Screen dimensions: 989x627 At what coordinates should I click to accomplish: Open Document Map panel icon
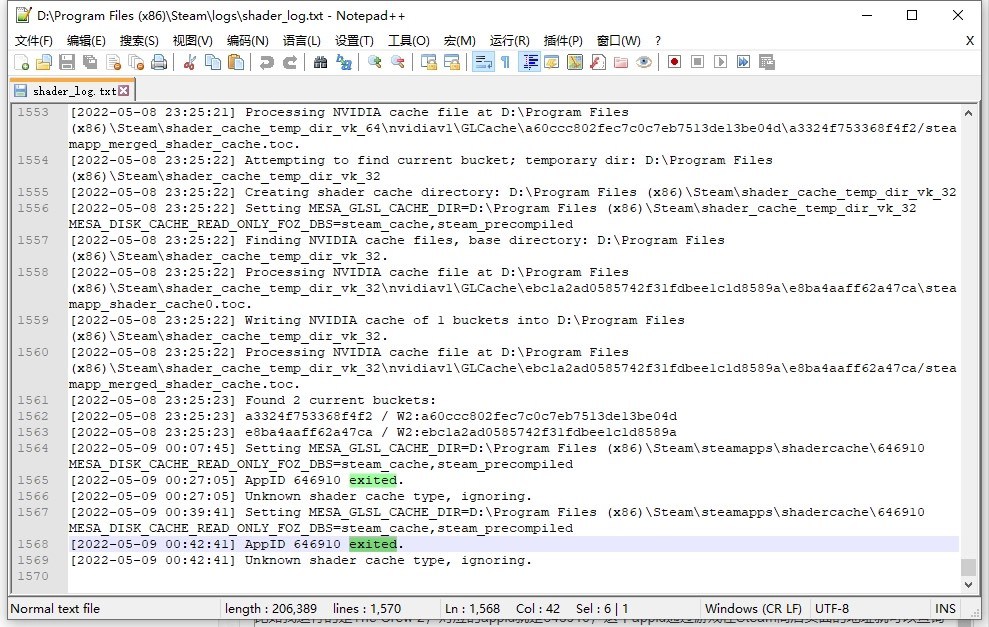[575, 62]
